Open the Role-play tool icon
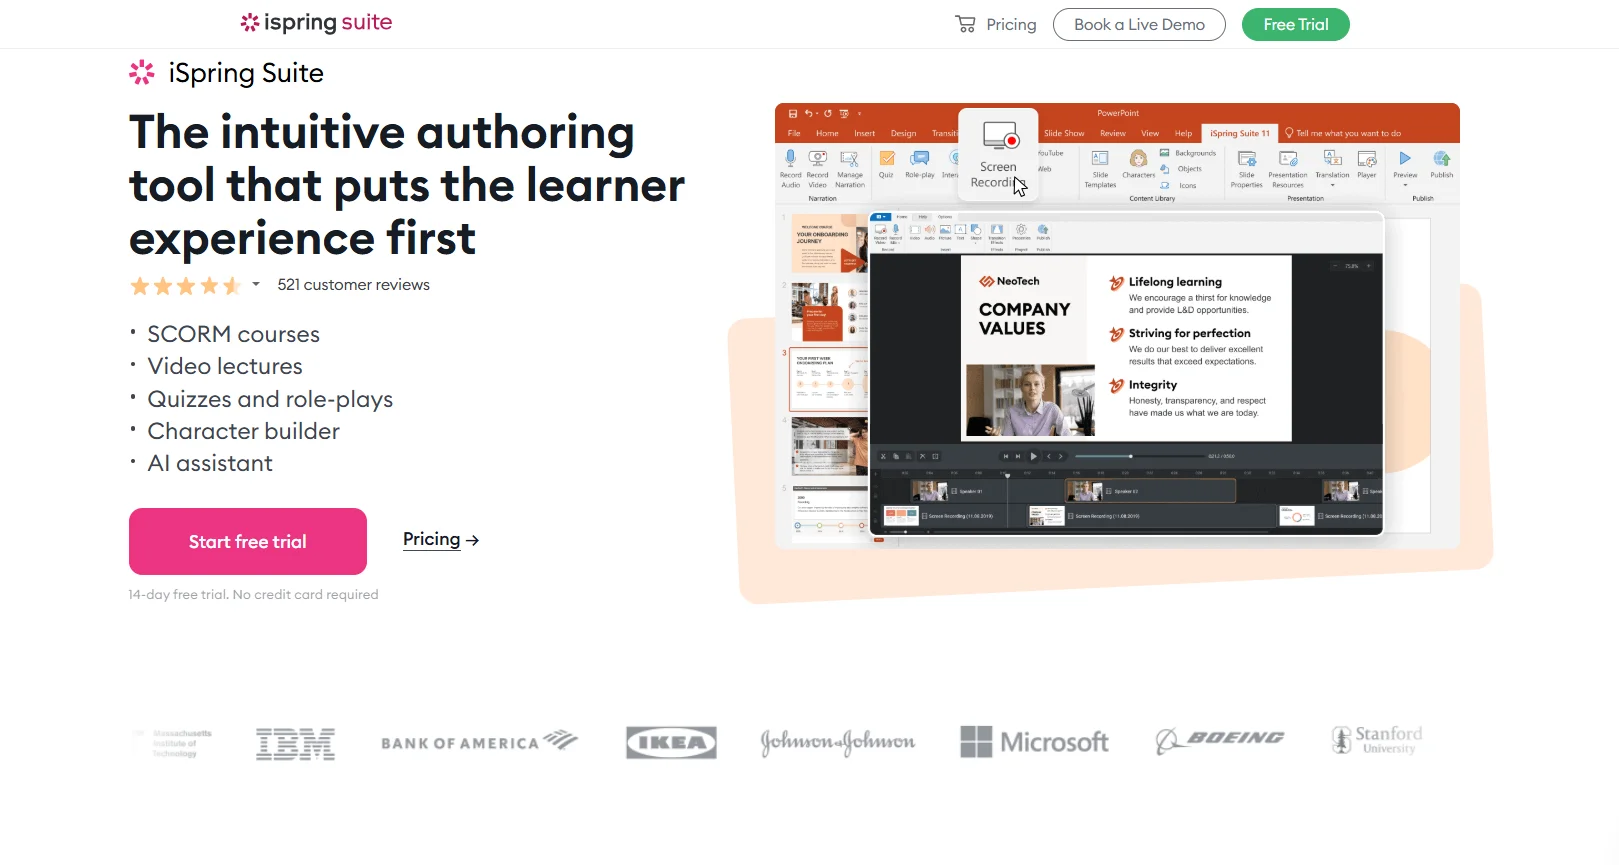1619x865 pixels. (x=919, y=159)
